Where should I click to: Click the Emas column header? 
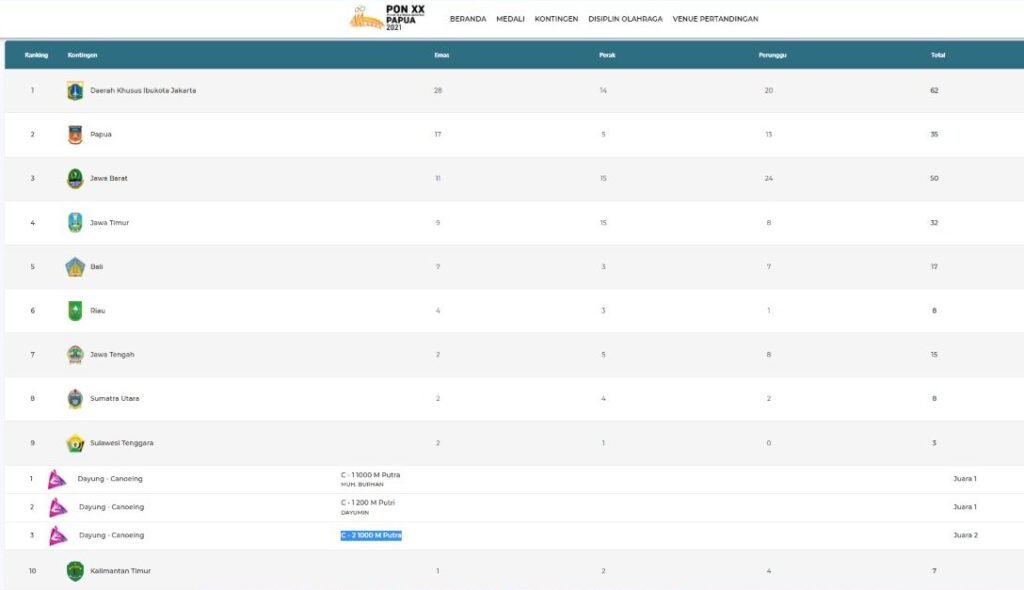441,55
